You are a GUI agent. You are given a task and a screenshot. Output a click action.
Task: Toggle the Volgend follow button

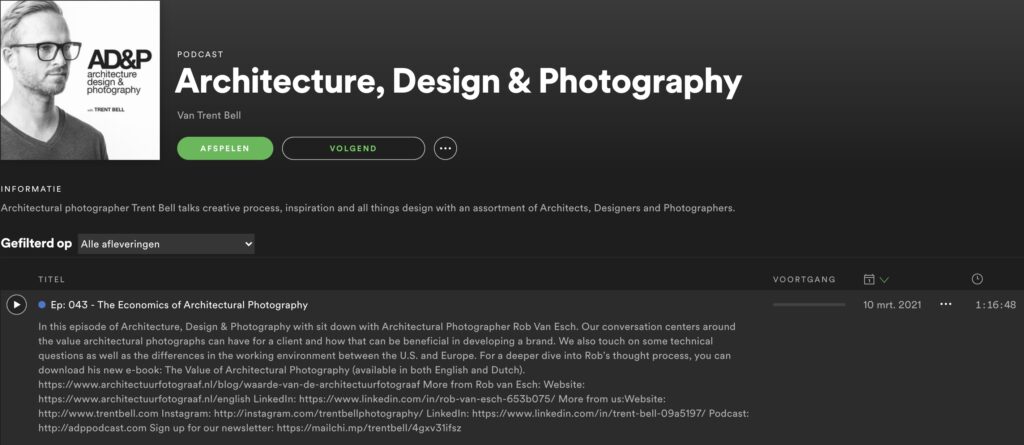pos(353,148)
